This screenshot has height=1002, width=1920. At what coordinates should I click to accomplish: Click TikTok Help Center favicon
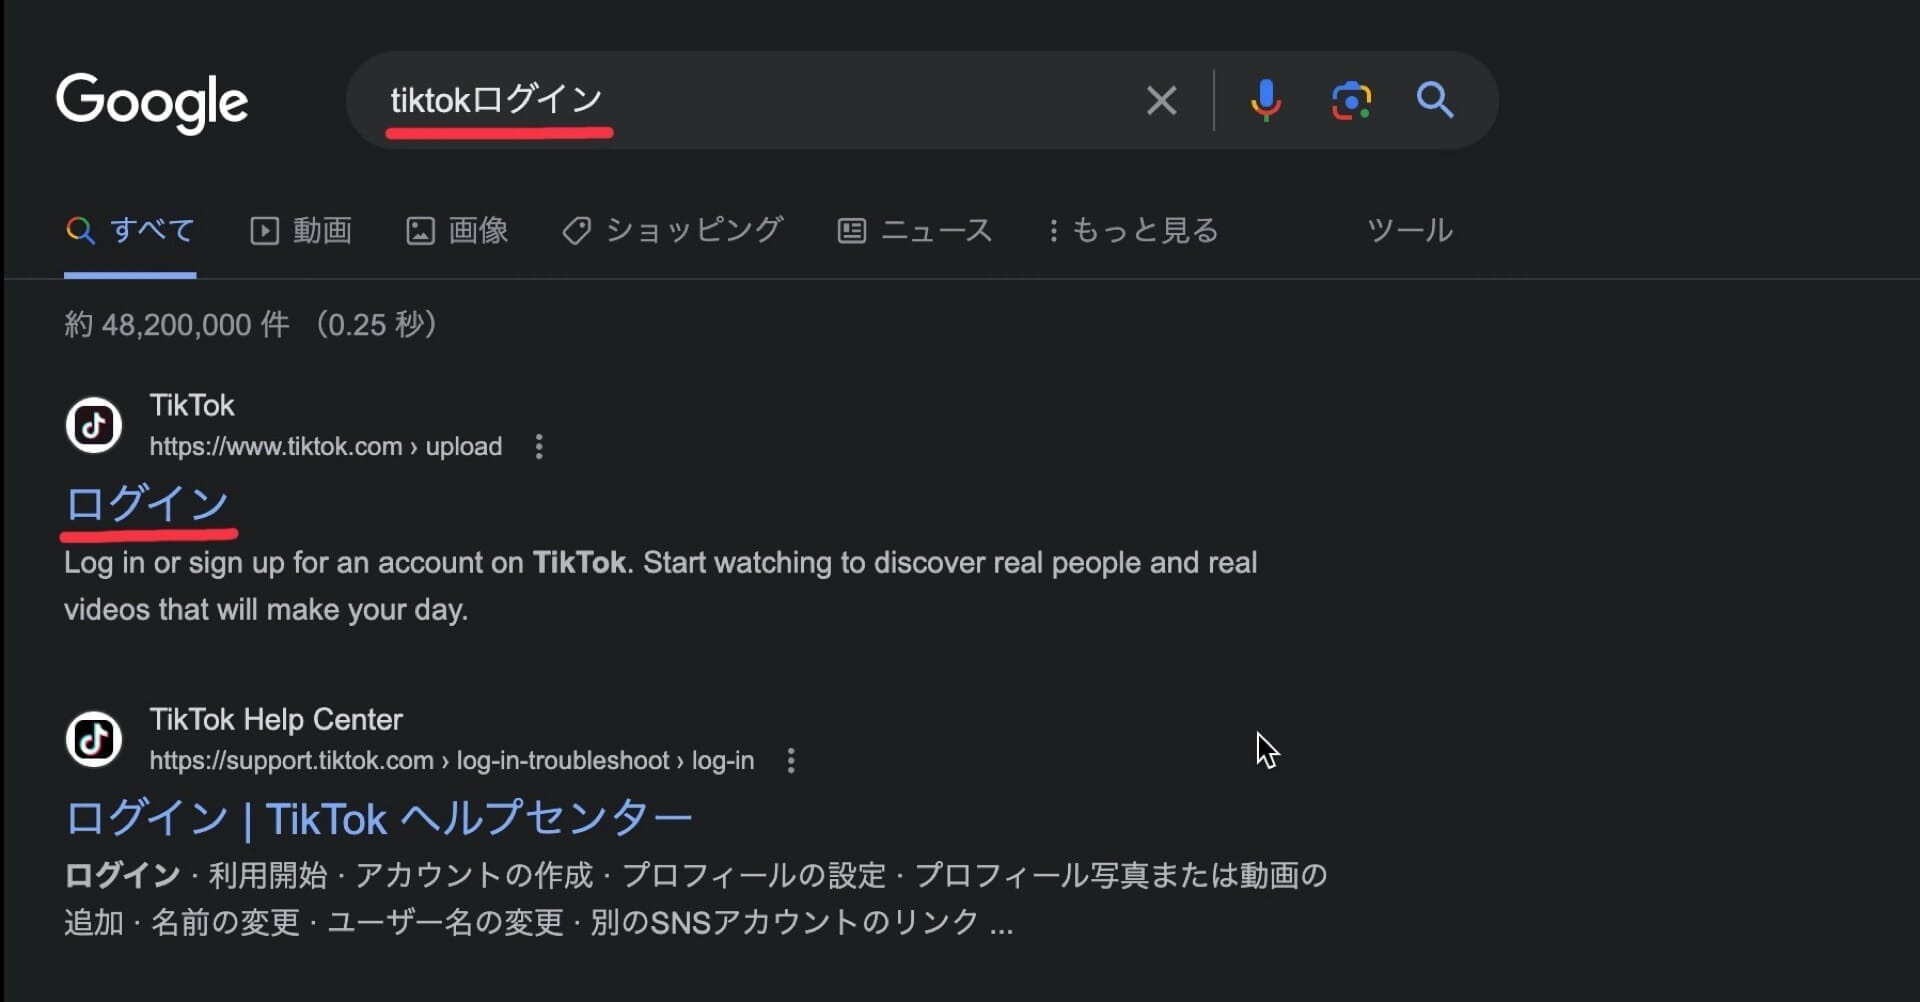coord(94,739)
